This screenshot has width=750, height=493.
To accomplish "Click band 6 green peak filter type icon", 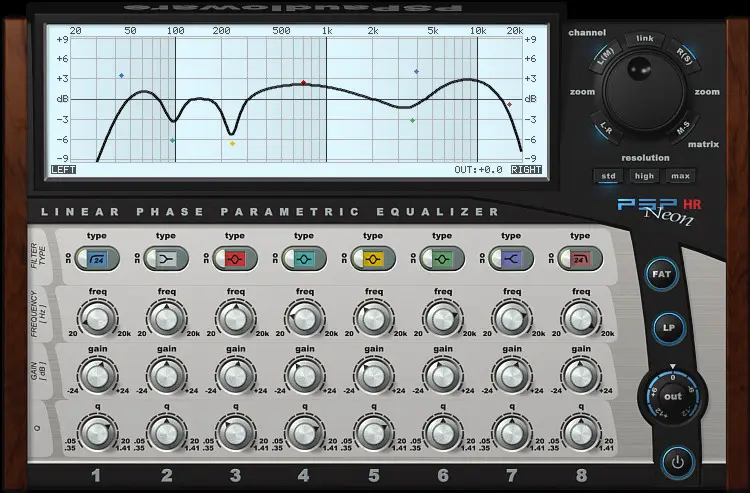I will point(443,260).
